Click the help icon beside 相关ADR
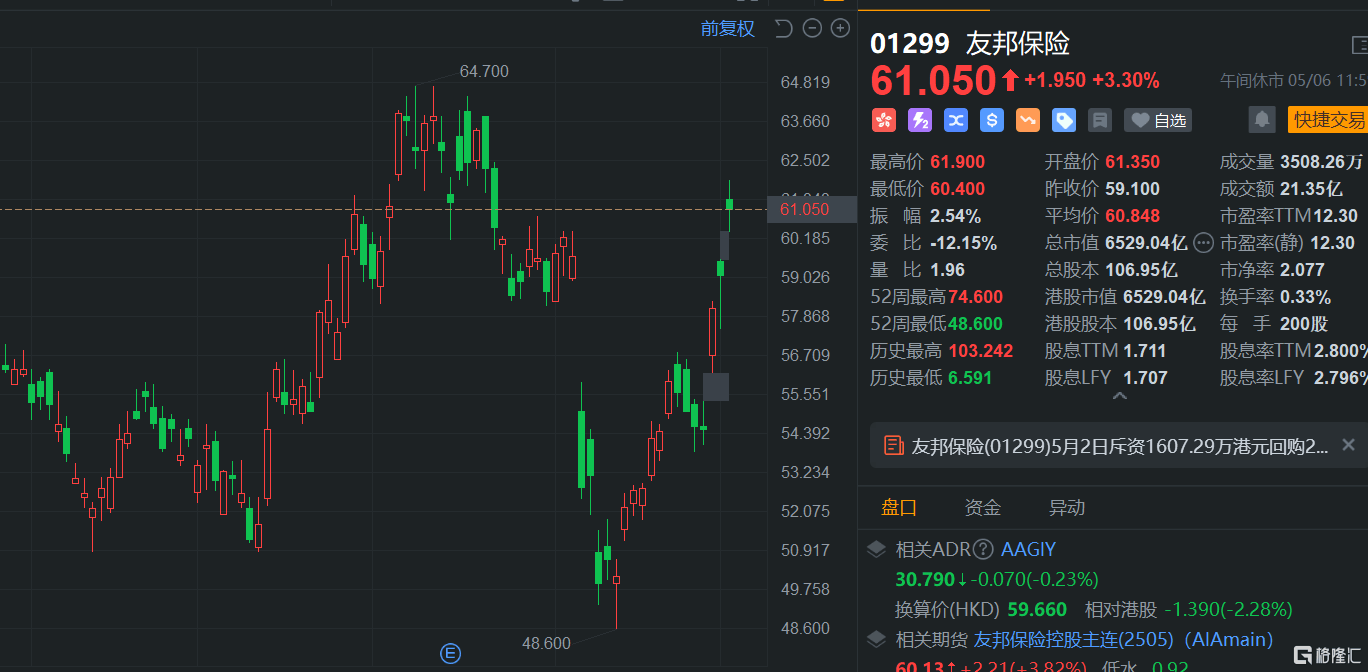1368x672 pixels. click(x=983, y=549)
